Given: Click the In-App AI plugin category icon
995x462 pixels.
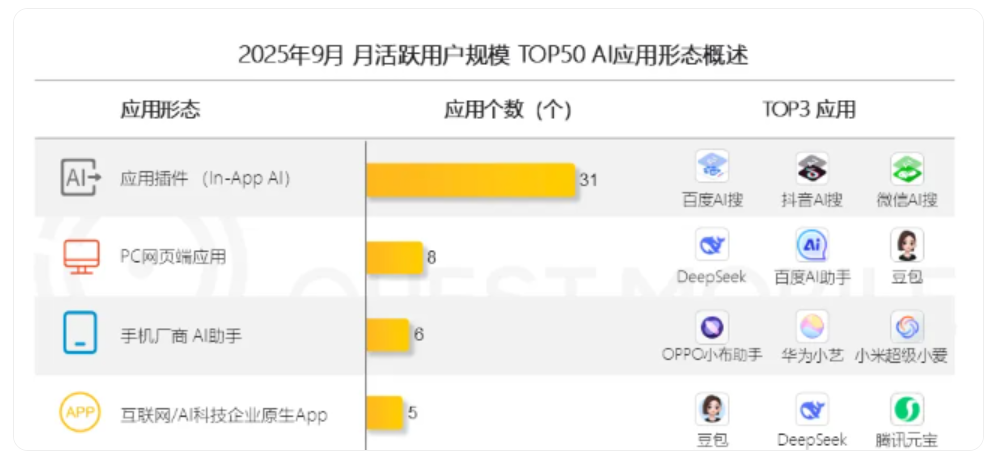Looking at the screenshot, I should coord(81,178).
